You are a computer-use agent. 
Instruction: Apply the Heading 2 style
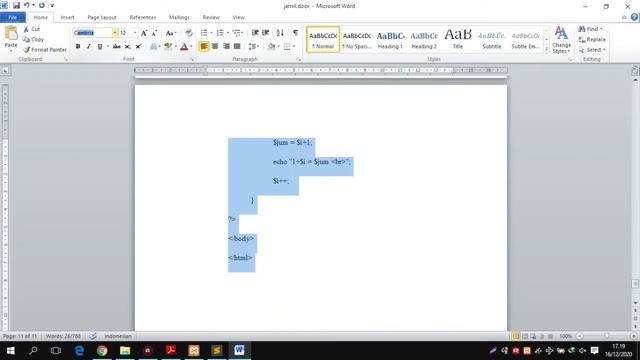click(424, 40)
